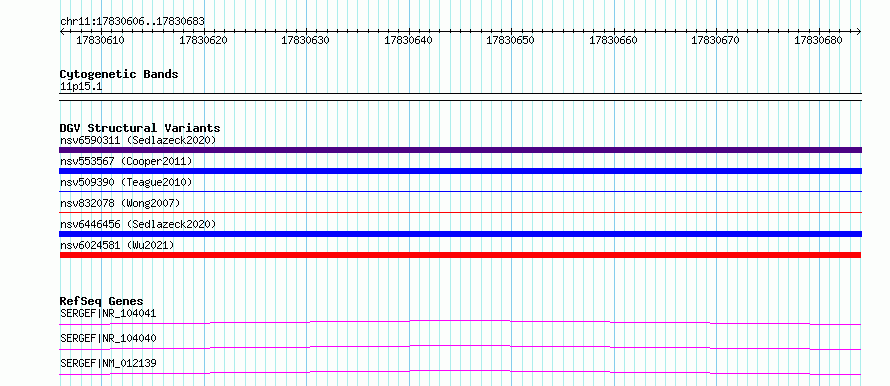Open SERGEF|NR_104041 transcript label
Image resolution: width=890 pixels, height=386 pixels.
click(x=108, y=313)
